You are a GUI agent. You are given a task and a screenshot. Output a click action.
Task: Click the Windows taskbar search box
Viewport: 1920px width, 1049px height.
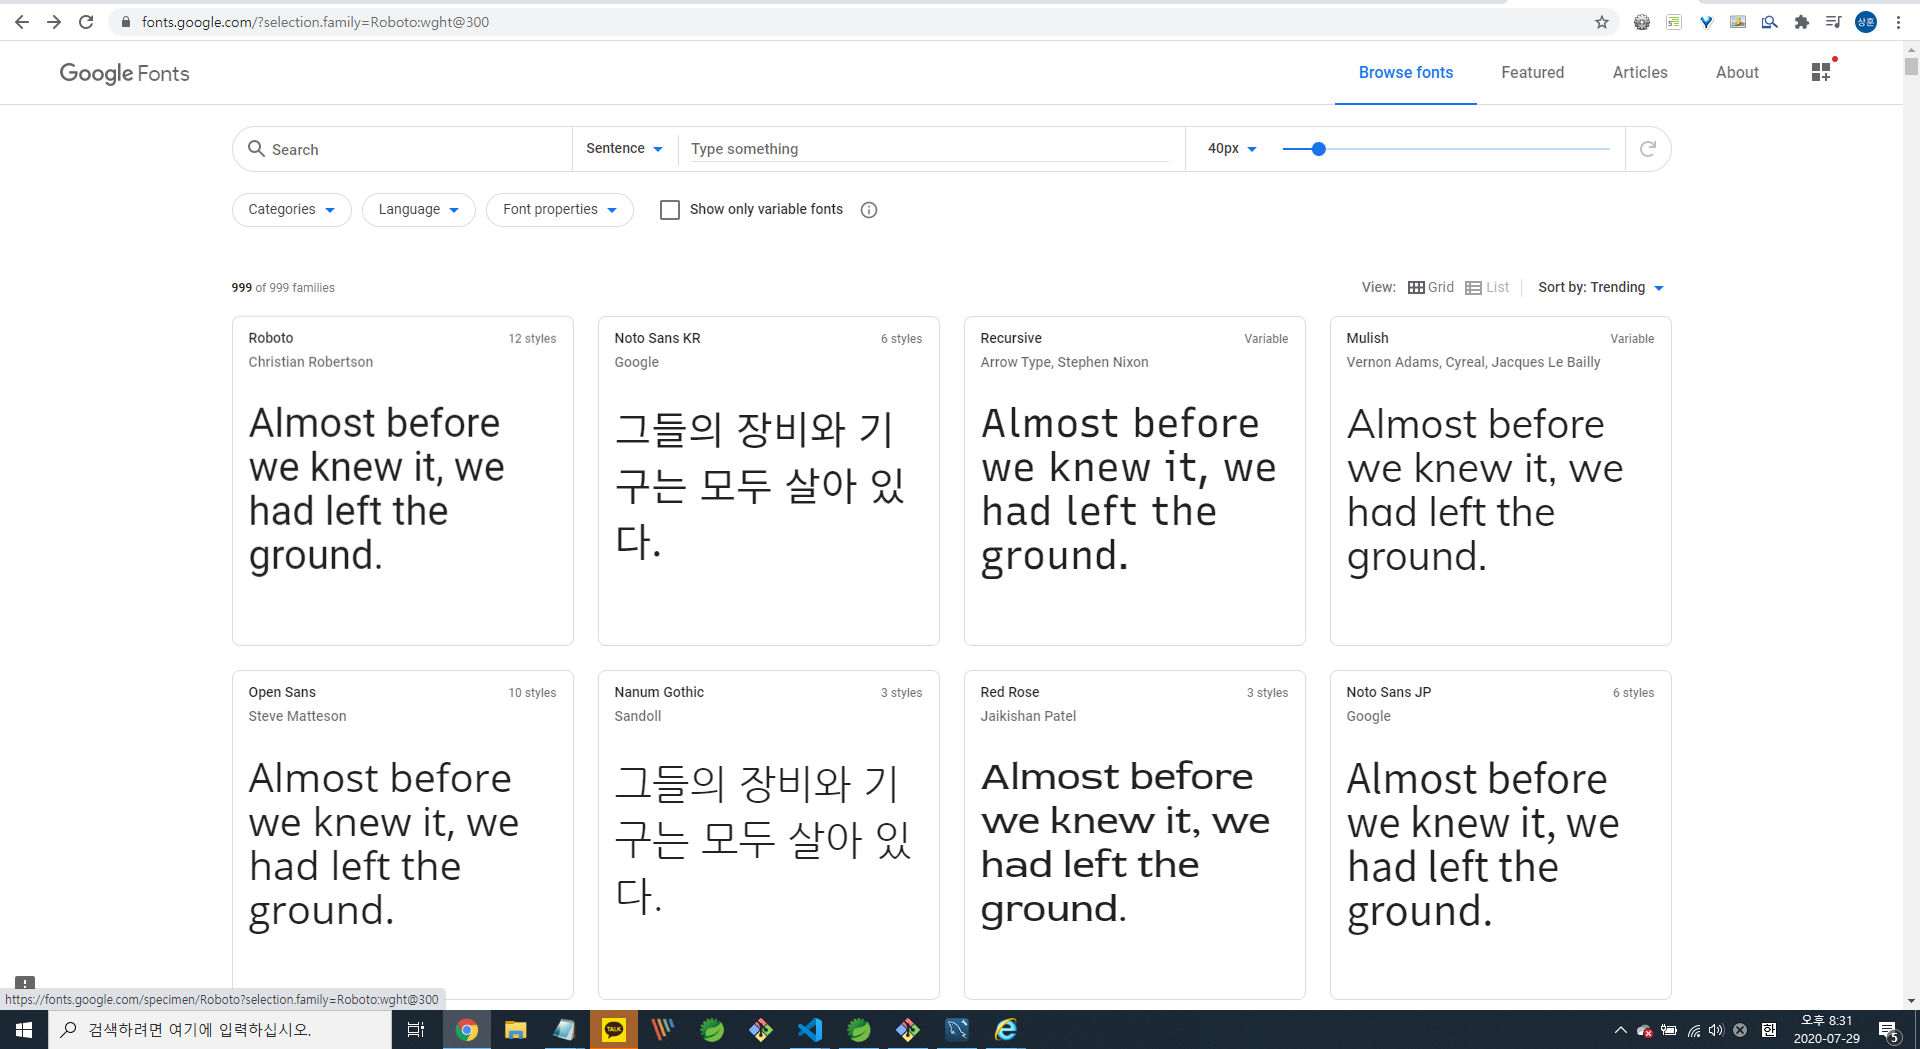tap(220, 1030)
